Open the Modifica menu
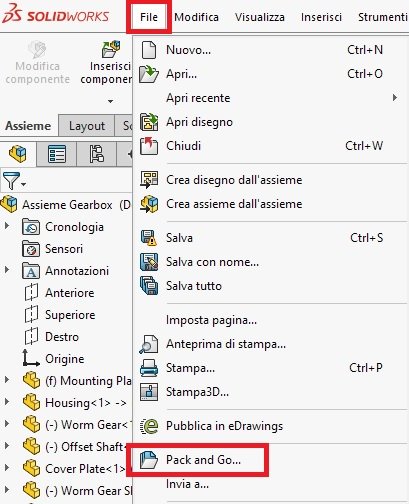 click(197, 17)
